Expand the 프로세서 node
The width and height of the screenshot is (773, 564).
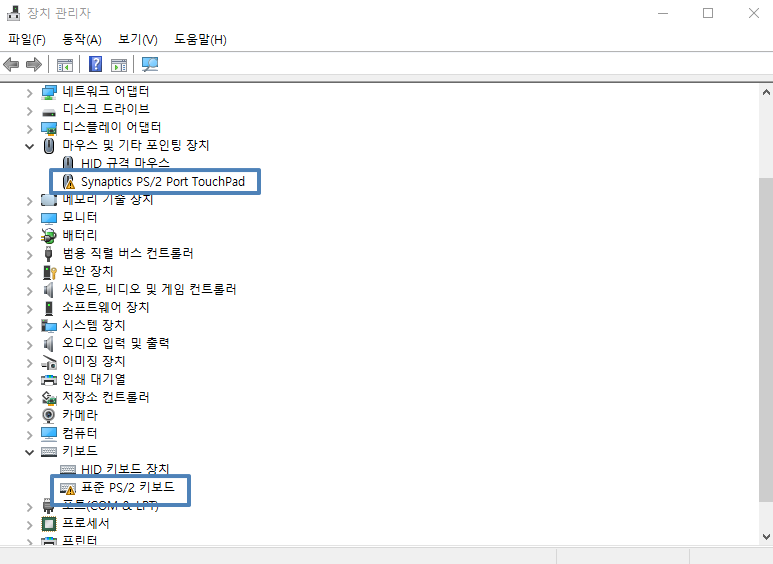(30, 525)
